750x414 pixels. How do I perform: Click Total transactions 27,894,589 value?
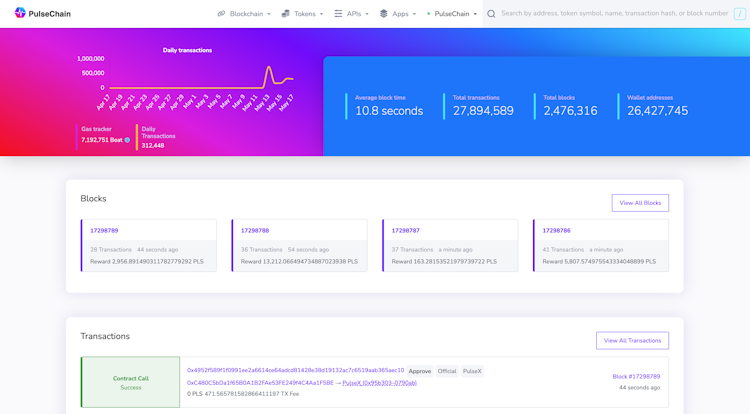pyautogui.click(x=483, y=111)
